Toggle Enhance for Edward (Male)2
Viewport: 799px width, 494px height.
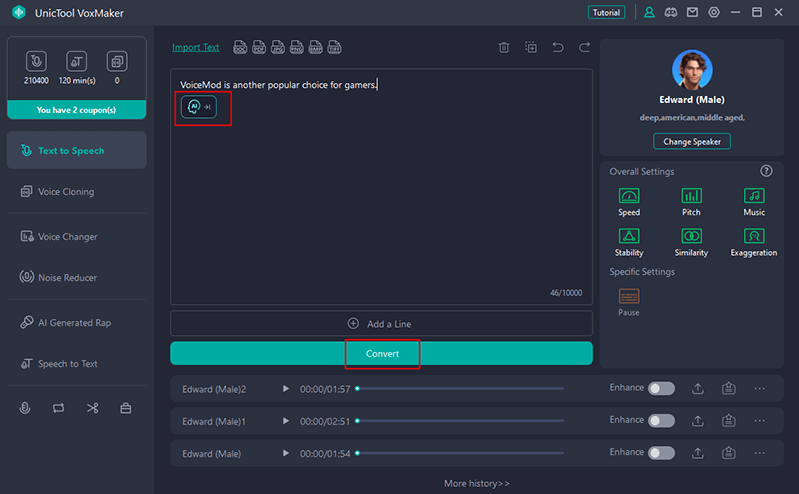pyautogui.click(x=661, y=388)
